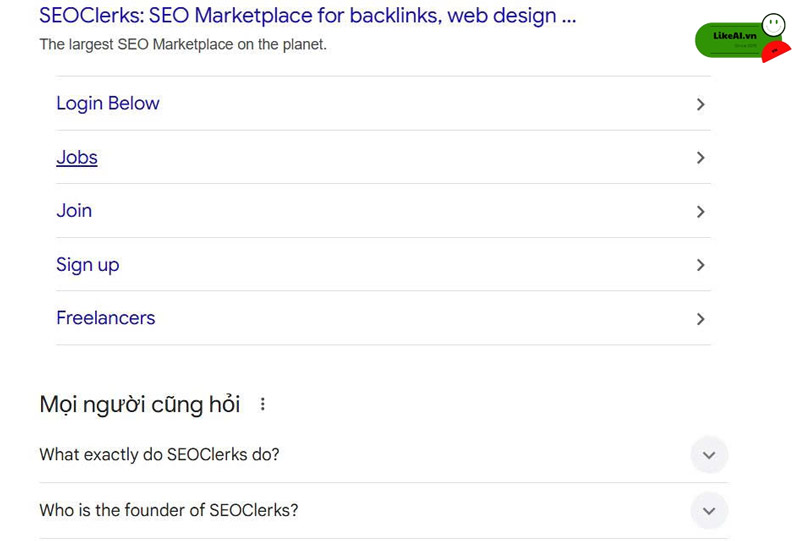Screen dimensions: 800x541
Task: Click the right arrow in Join row
Action: 701,211
